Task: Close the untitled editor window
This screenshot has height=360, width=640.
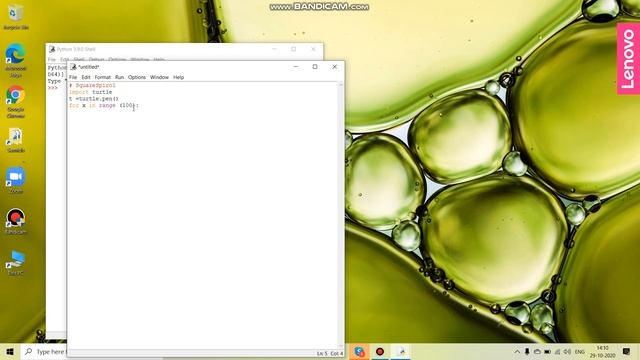Action: [334, 67]
